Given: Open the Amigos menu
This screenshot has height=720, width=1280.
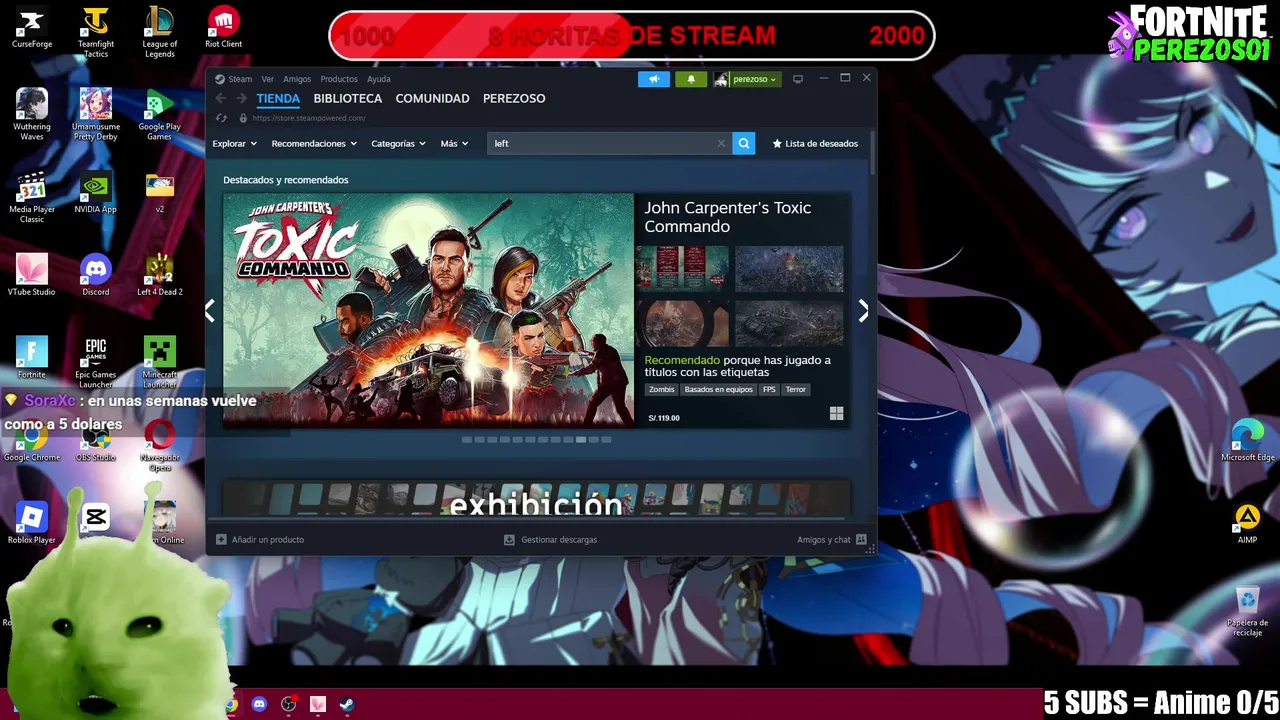Looking at the screenshot, I should (297, 79).
